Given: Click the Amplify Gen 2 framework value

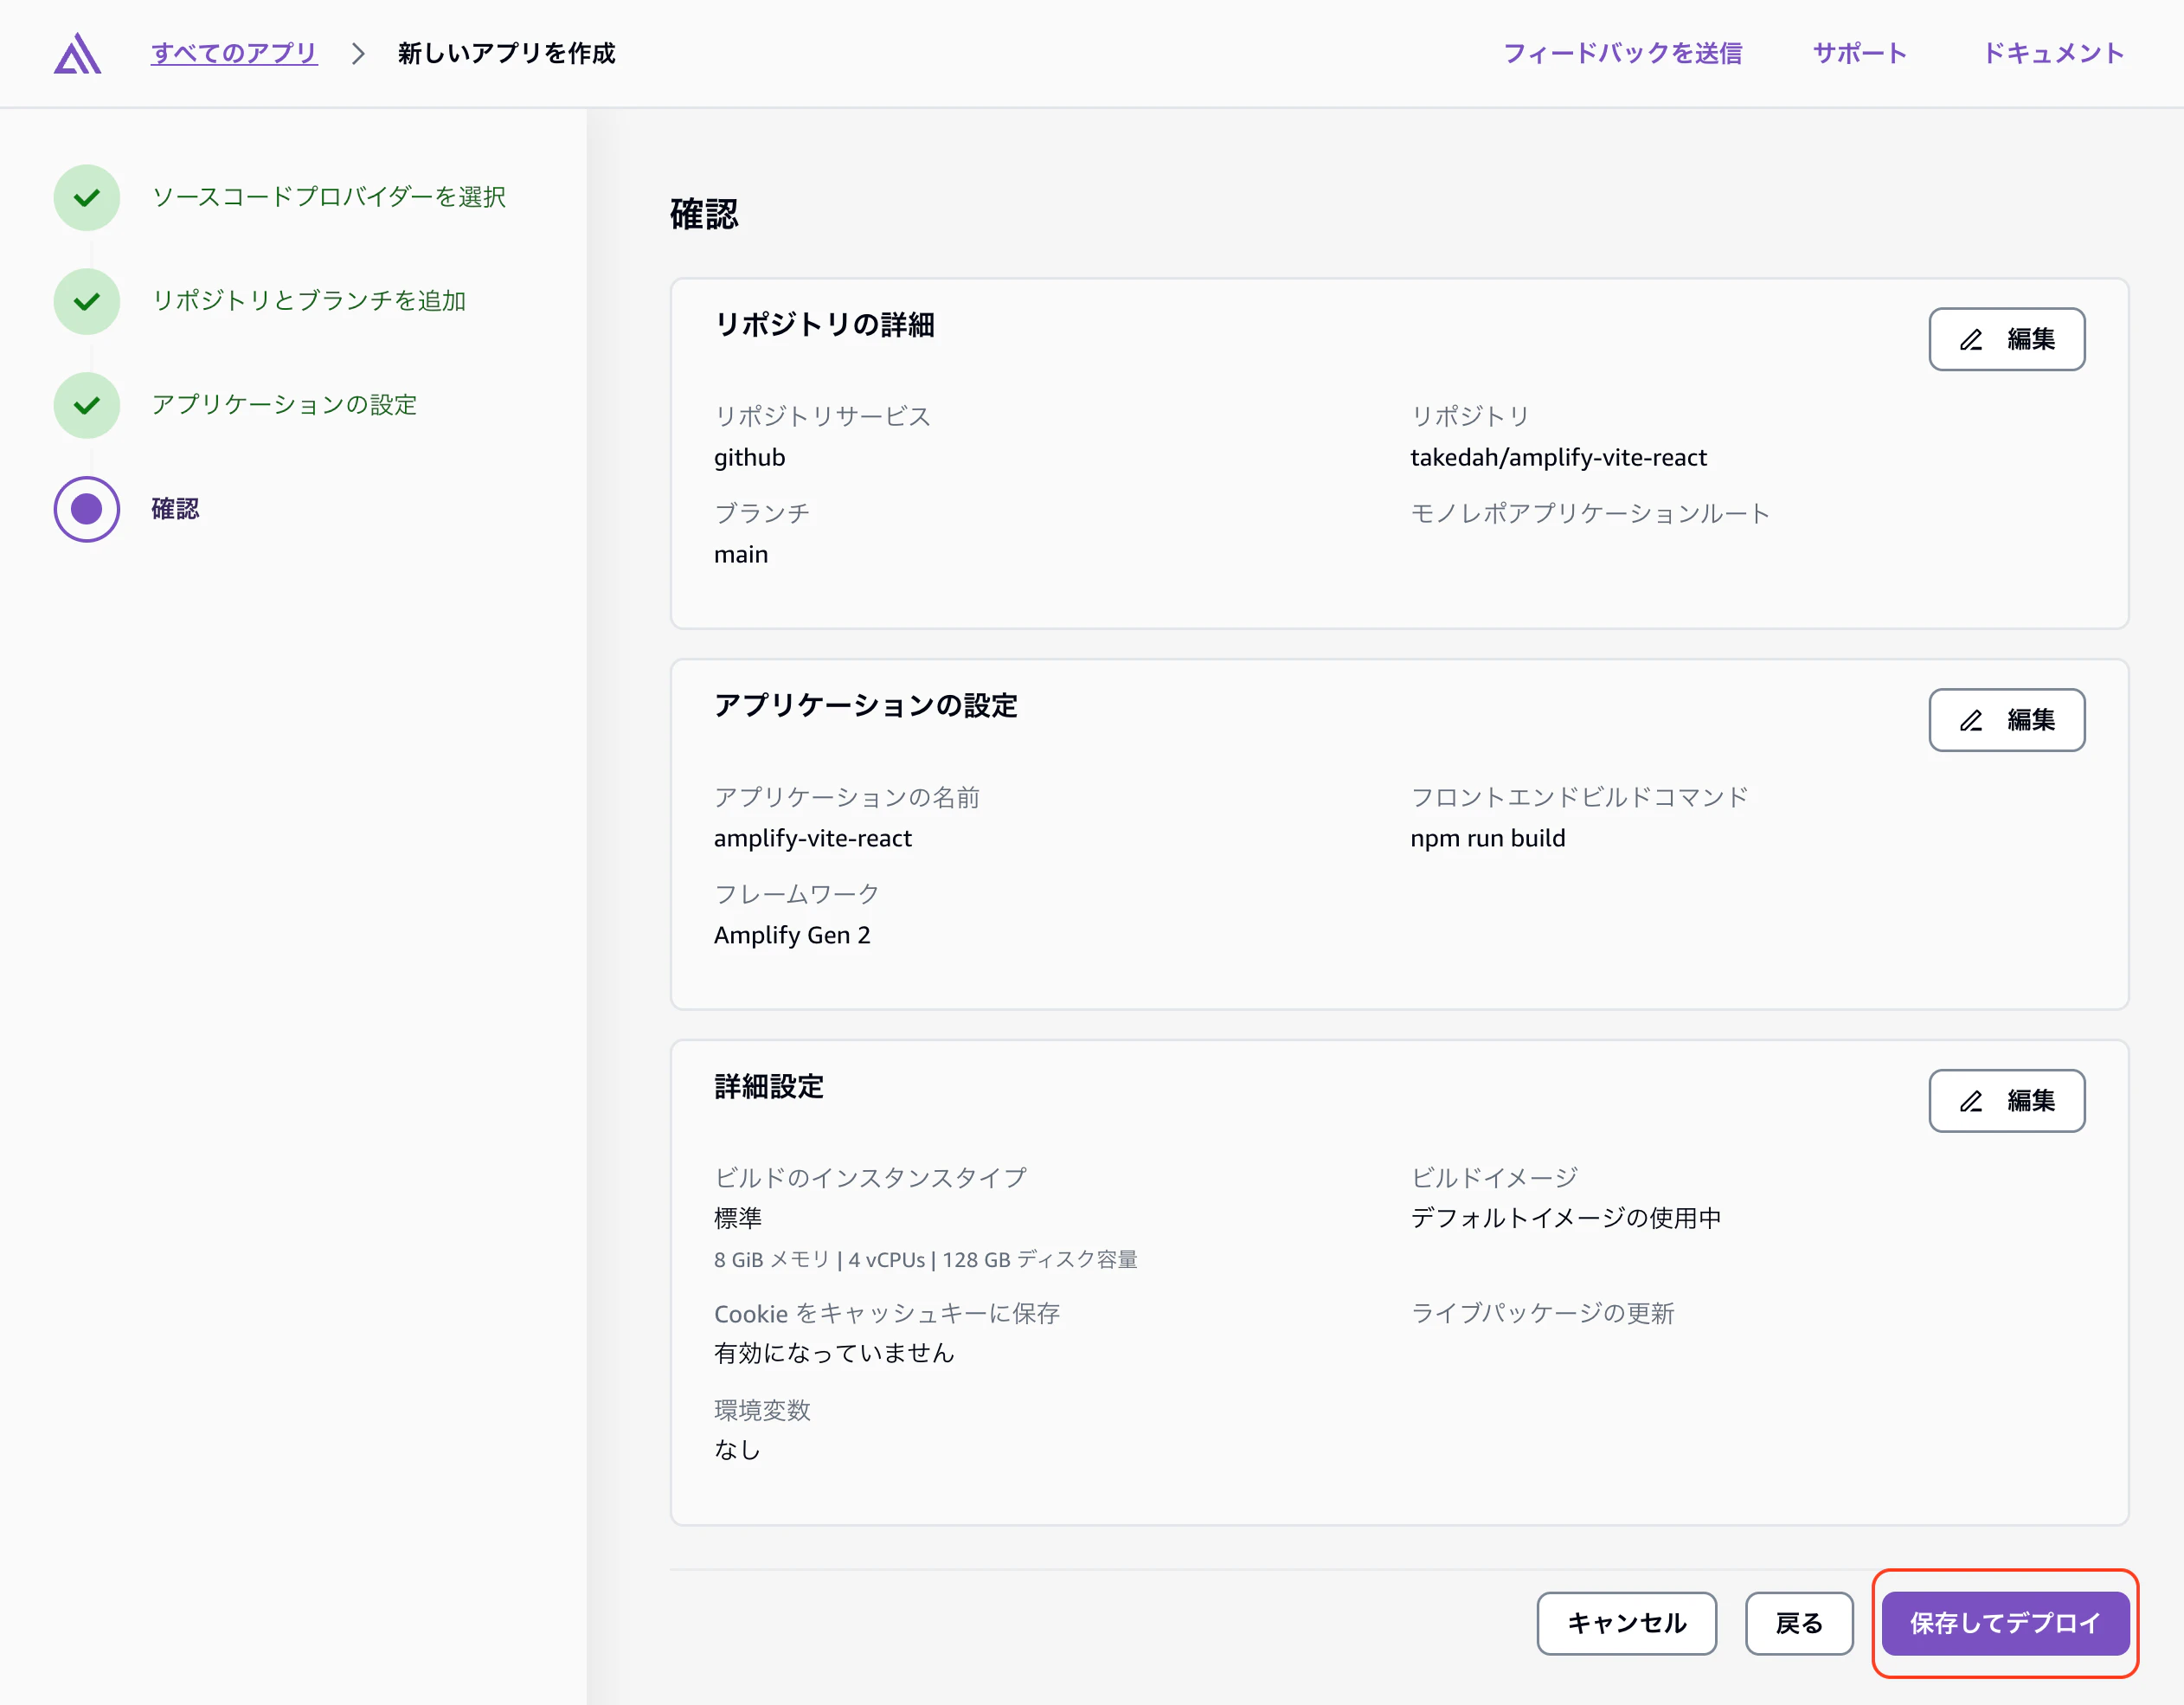Looking at the screenshot, I should pyautogui.click(x=792, y=936).
